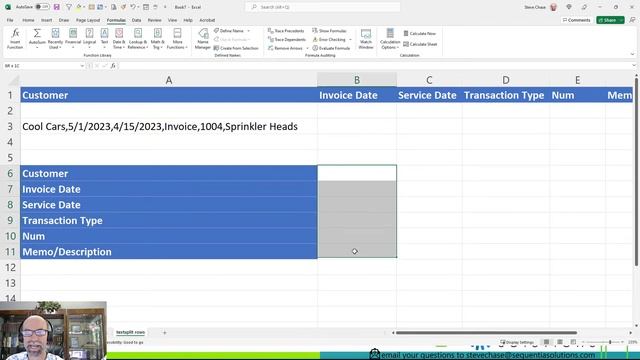
Task: Click Trace Precedents
Action: point(286,31)
